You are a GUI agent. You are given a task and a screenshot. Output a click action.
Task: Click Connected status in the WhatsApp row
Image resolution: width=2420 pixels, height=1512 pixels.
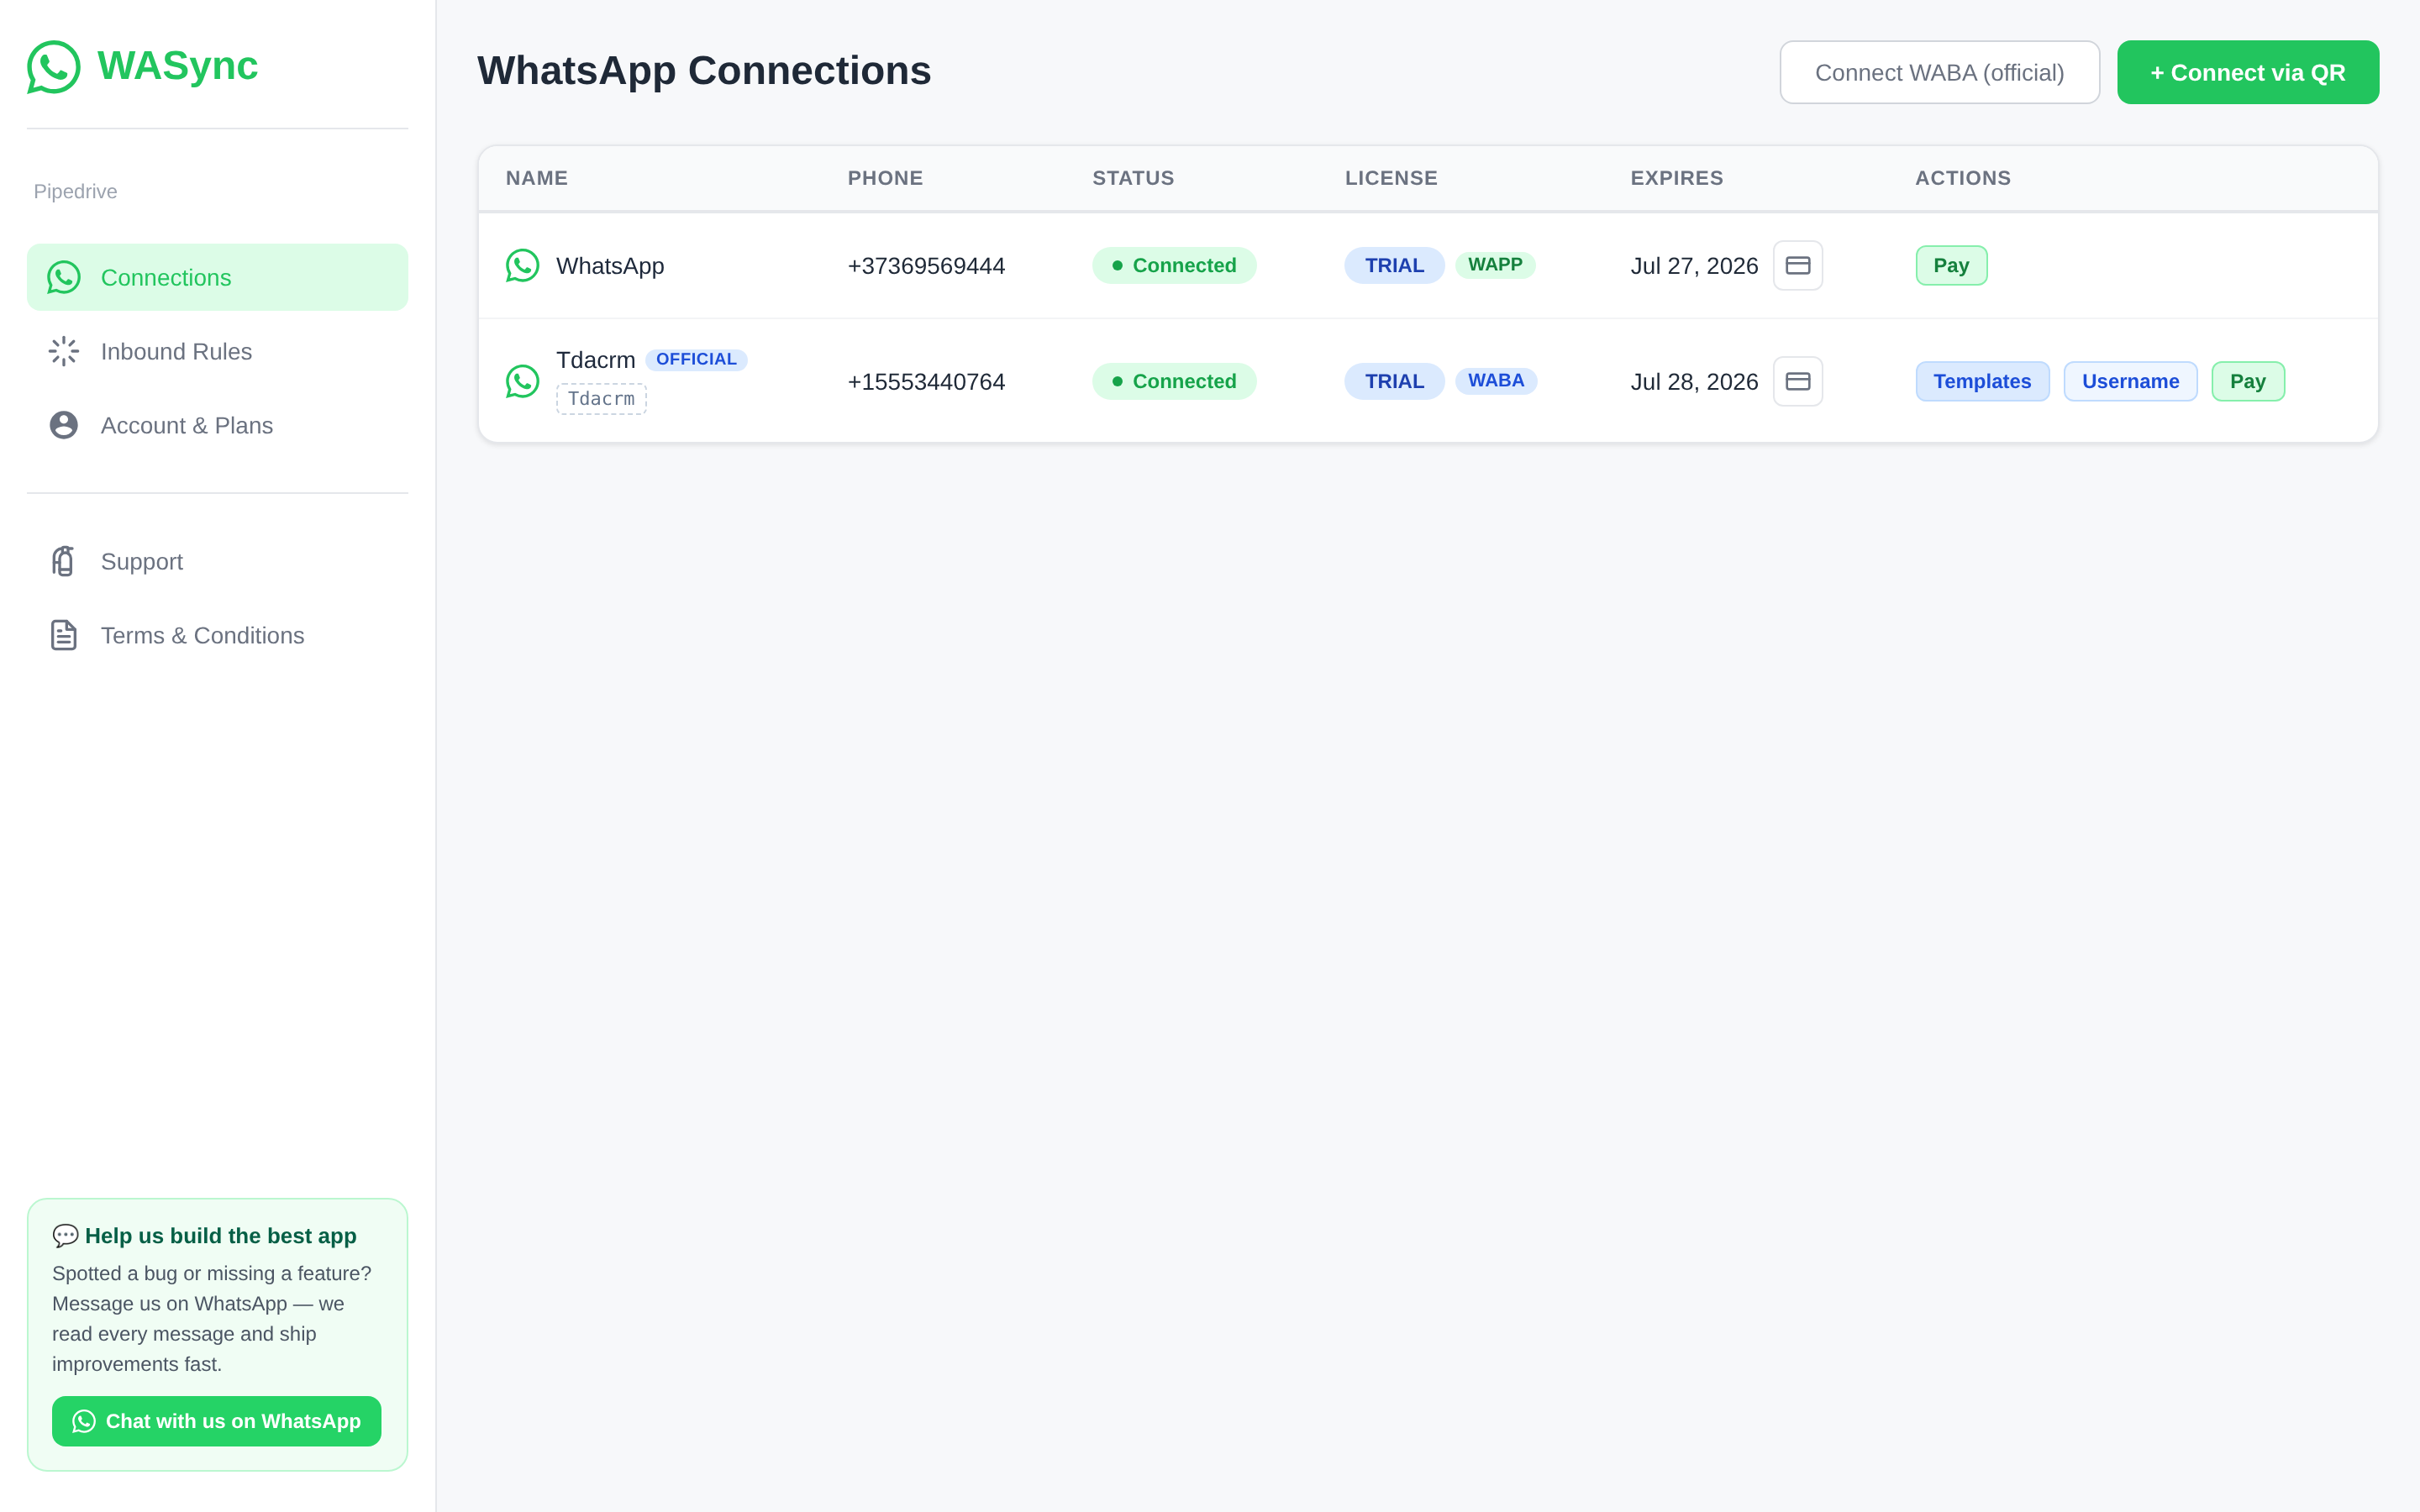[x=1174, y=265]
